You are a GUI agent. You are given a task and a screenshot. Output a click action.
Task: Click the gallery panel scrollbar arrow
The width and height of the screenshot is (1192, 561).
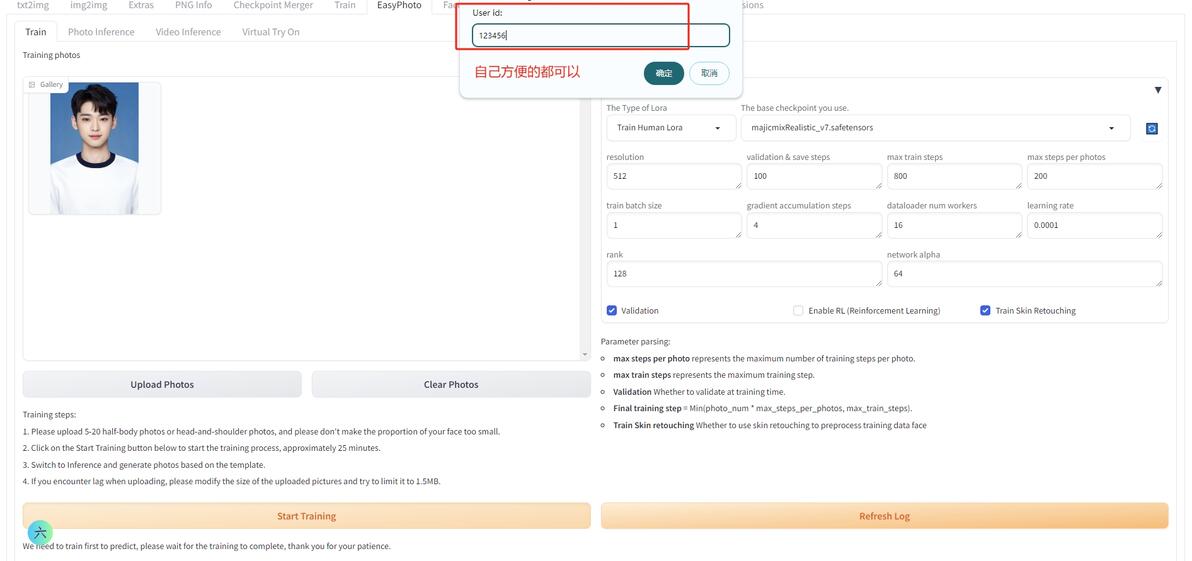pyautogui.click(x=585, y=355)
